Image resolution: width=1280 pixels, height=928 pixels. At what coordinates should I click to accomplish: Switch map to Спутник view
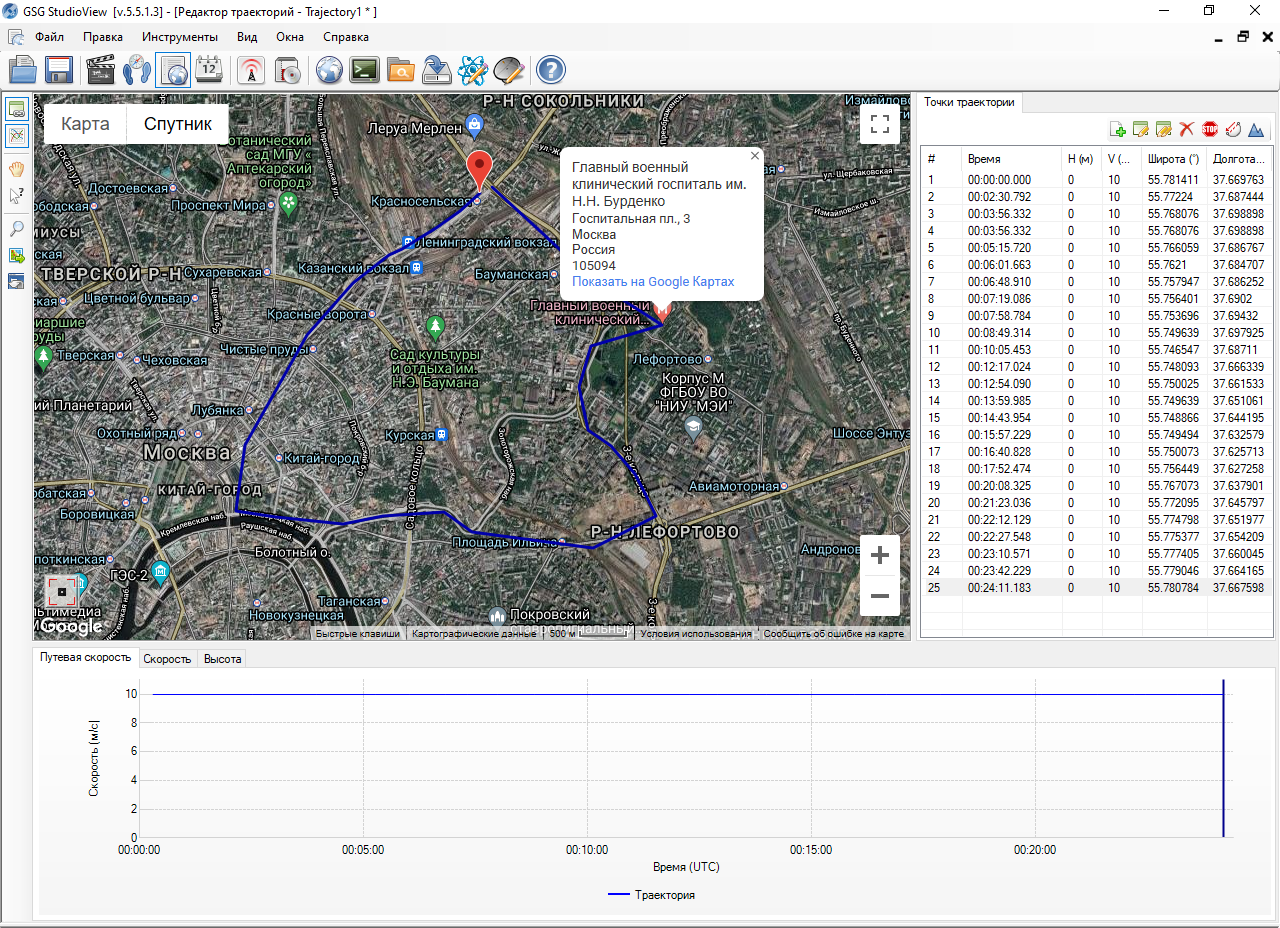click(178, 124)
